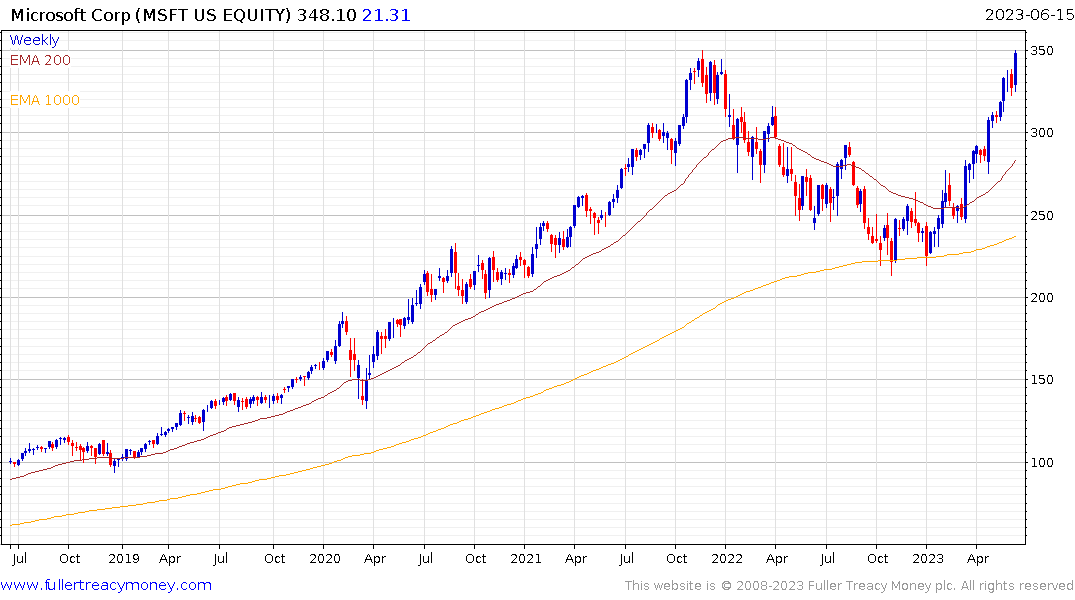Click the 2023 year axis label
This screenshot has width=1075, height=600.
point(928,558)
